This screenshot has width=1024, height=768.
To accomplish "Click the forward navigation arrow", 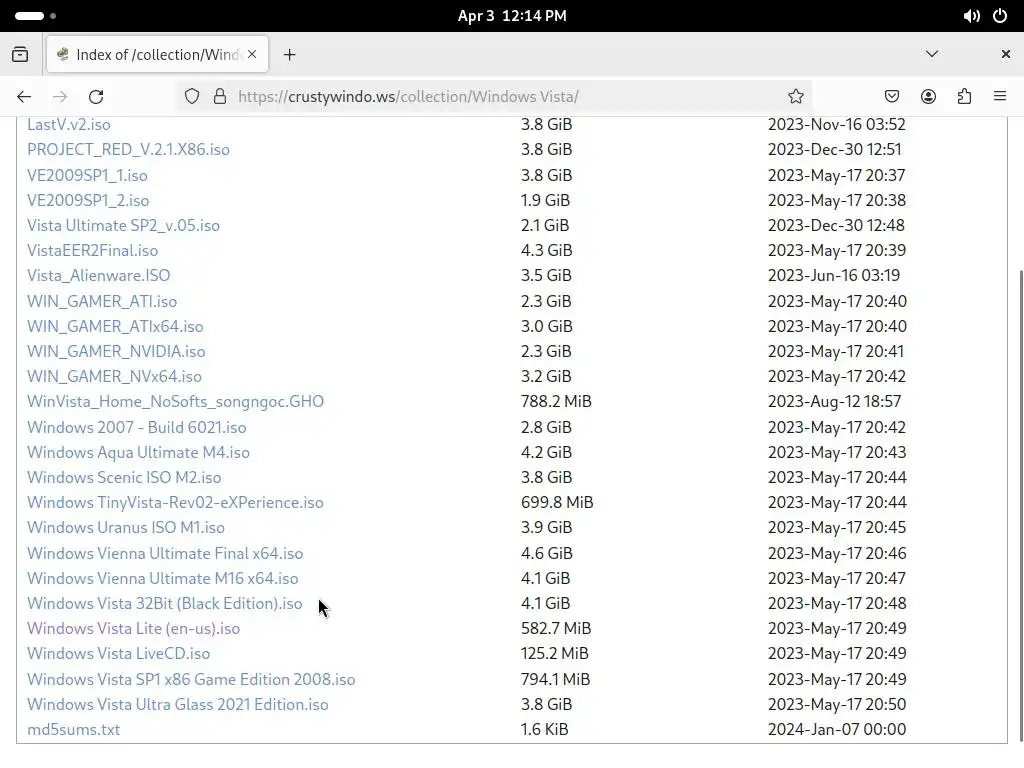I will (x=60, y=97).
